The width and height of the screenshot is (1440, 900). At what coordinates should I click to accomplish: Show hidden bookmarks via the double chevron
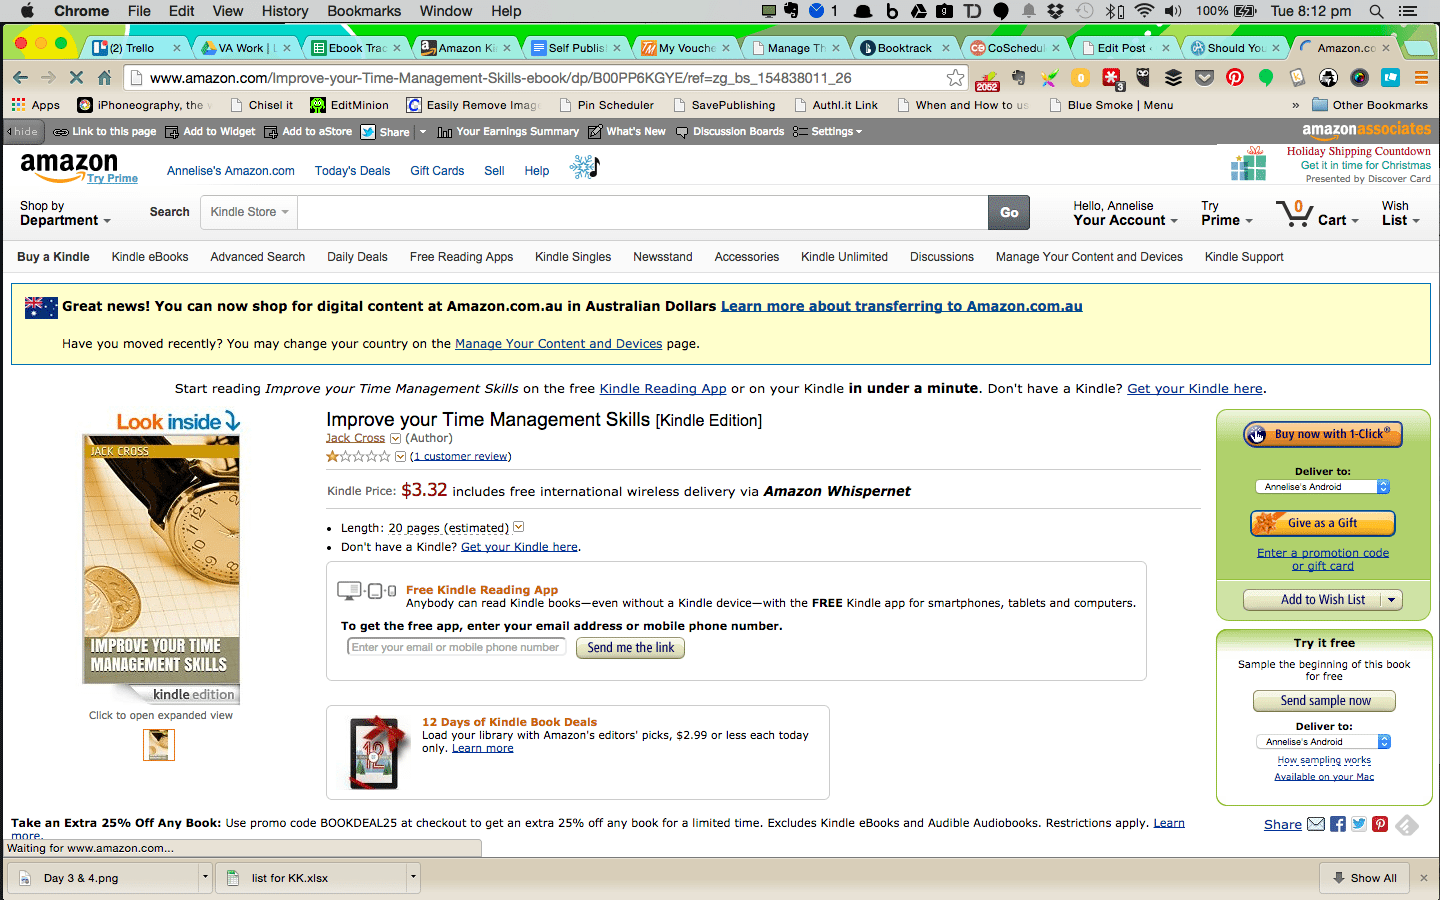(x=1296, y=105)
